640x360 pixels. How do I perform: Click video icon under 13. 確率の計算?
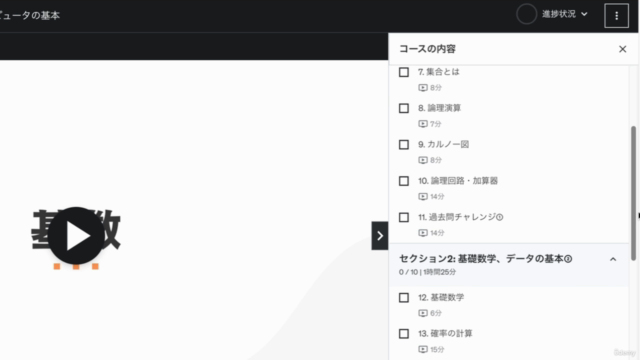[423, 349]
